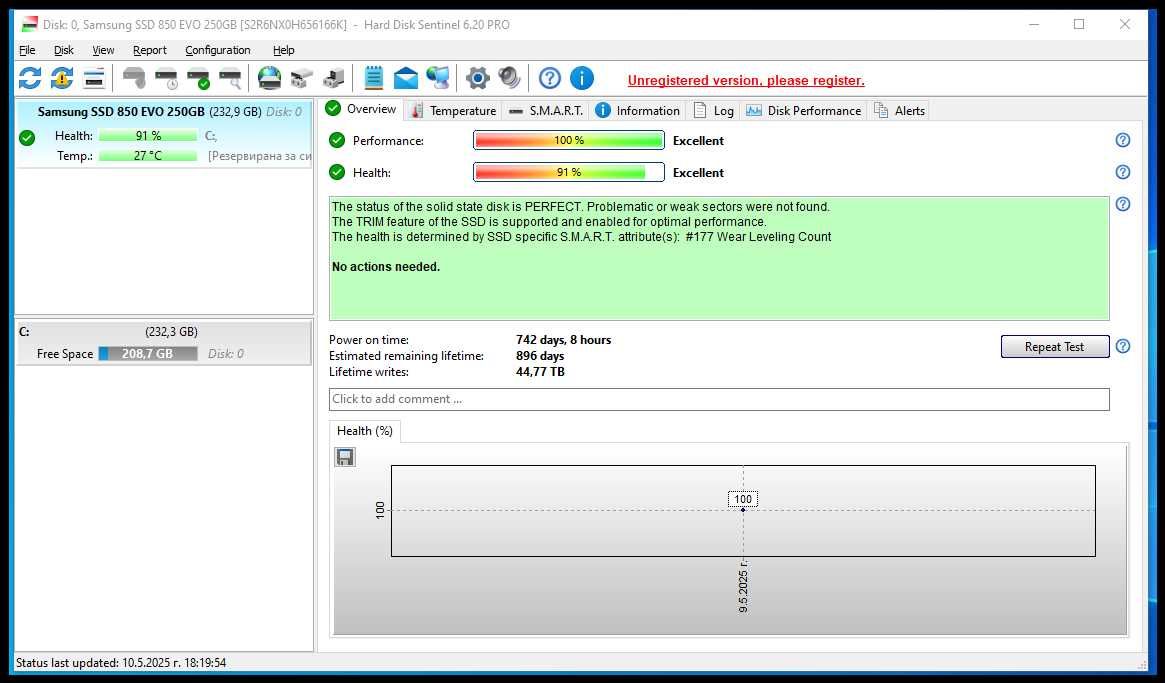1165x683 pixels.
Task: Click the disk icon with green checkmark
Action: (x=198, y=78)
